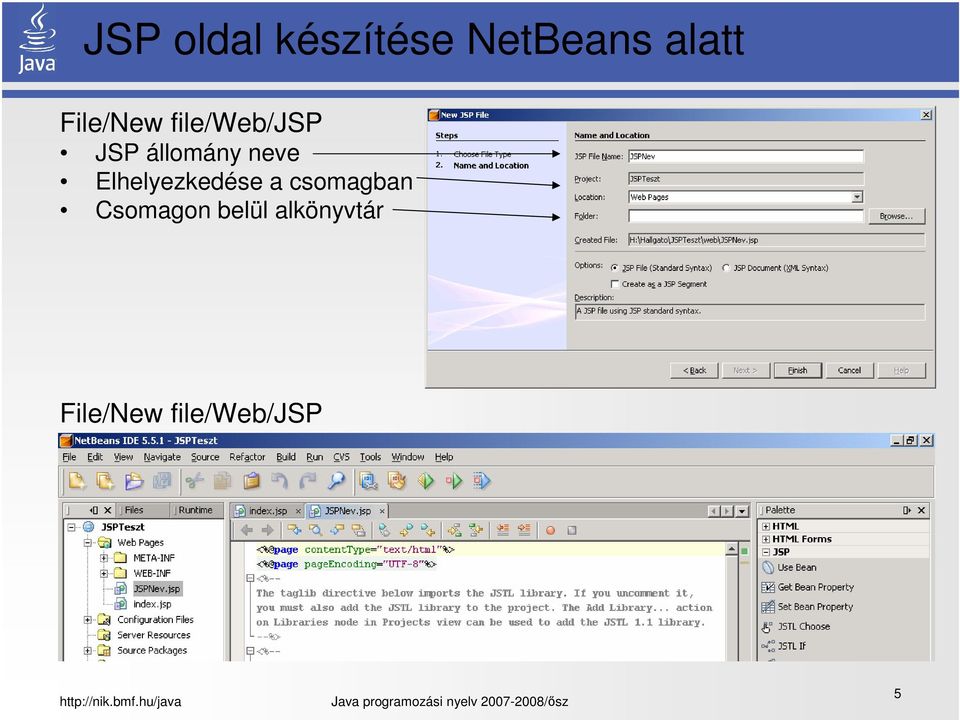Click the Undo arrow toolbar icon
960x720 pixels.
(x=280, y=481)
